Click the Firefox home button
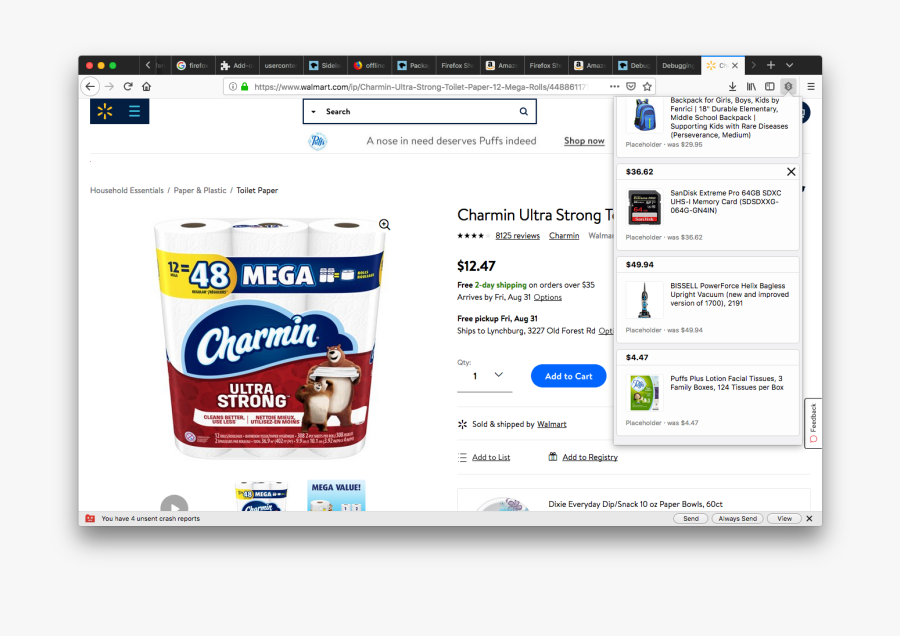Image resolution: width=900 pixels, height=636 pixels. [x=146, y=87]
